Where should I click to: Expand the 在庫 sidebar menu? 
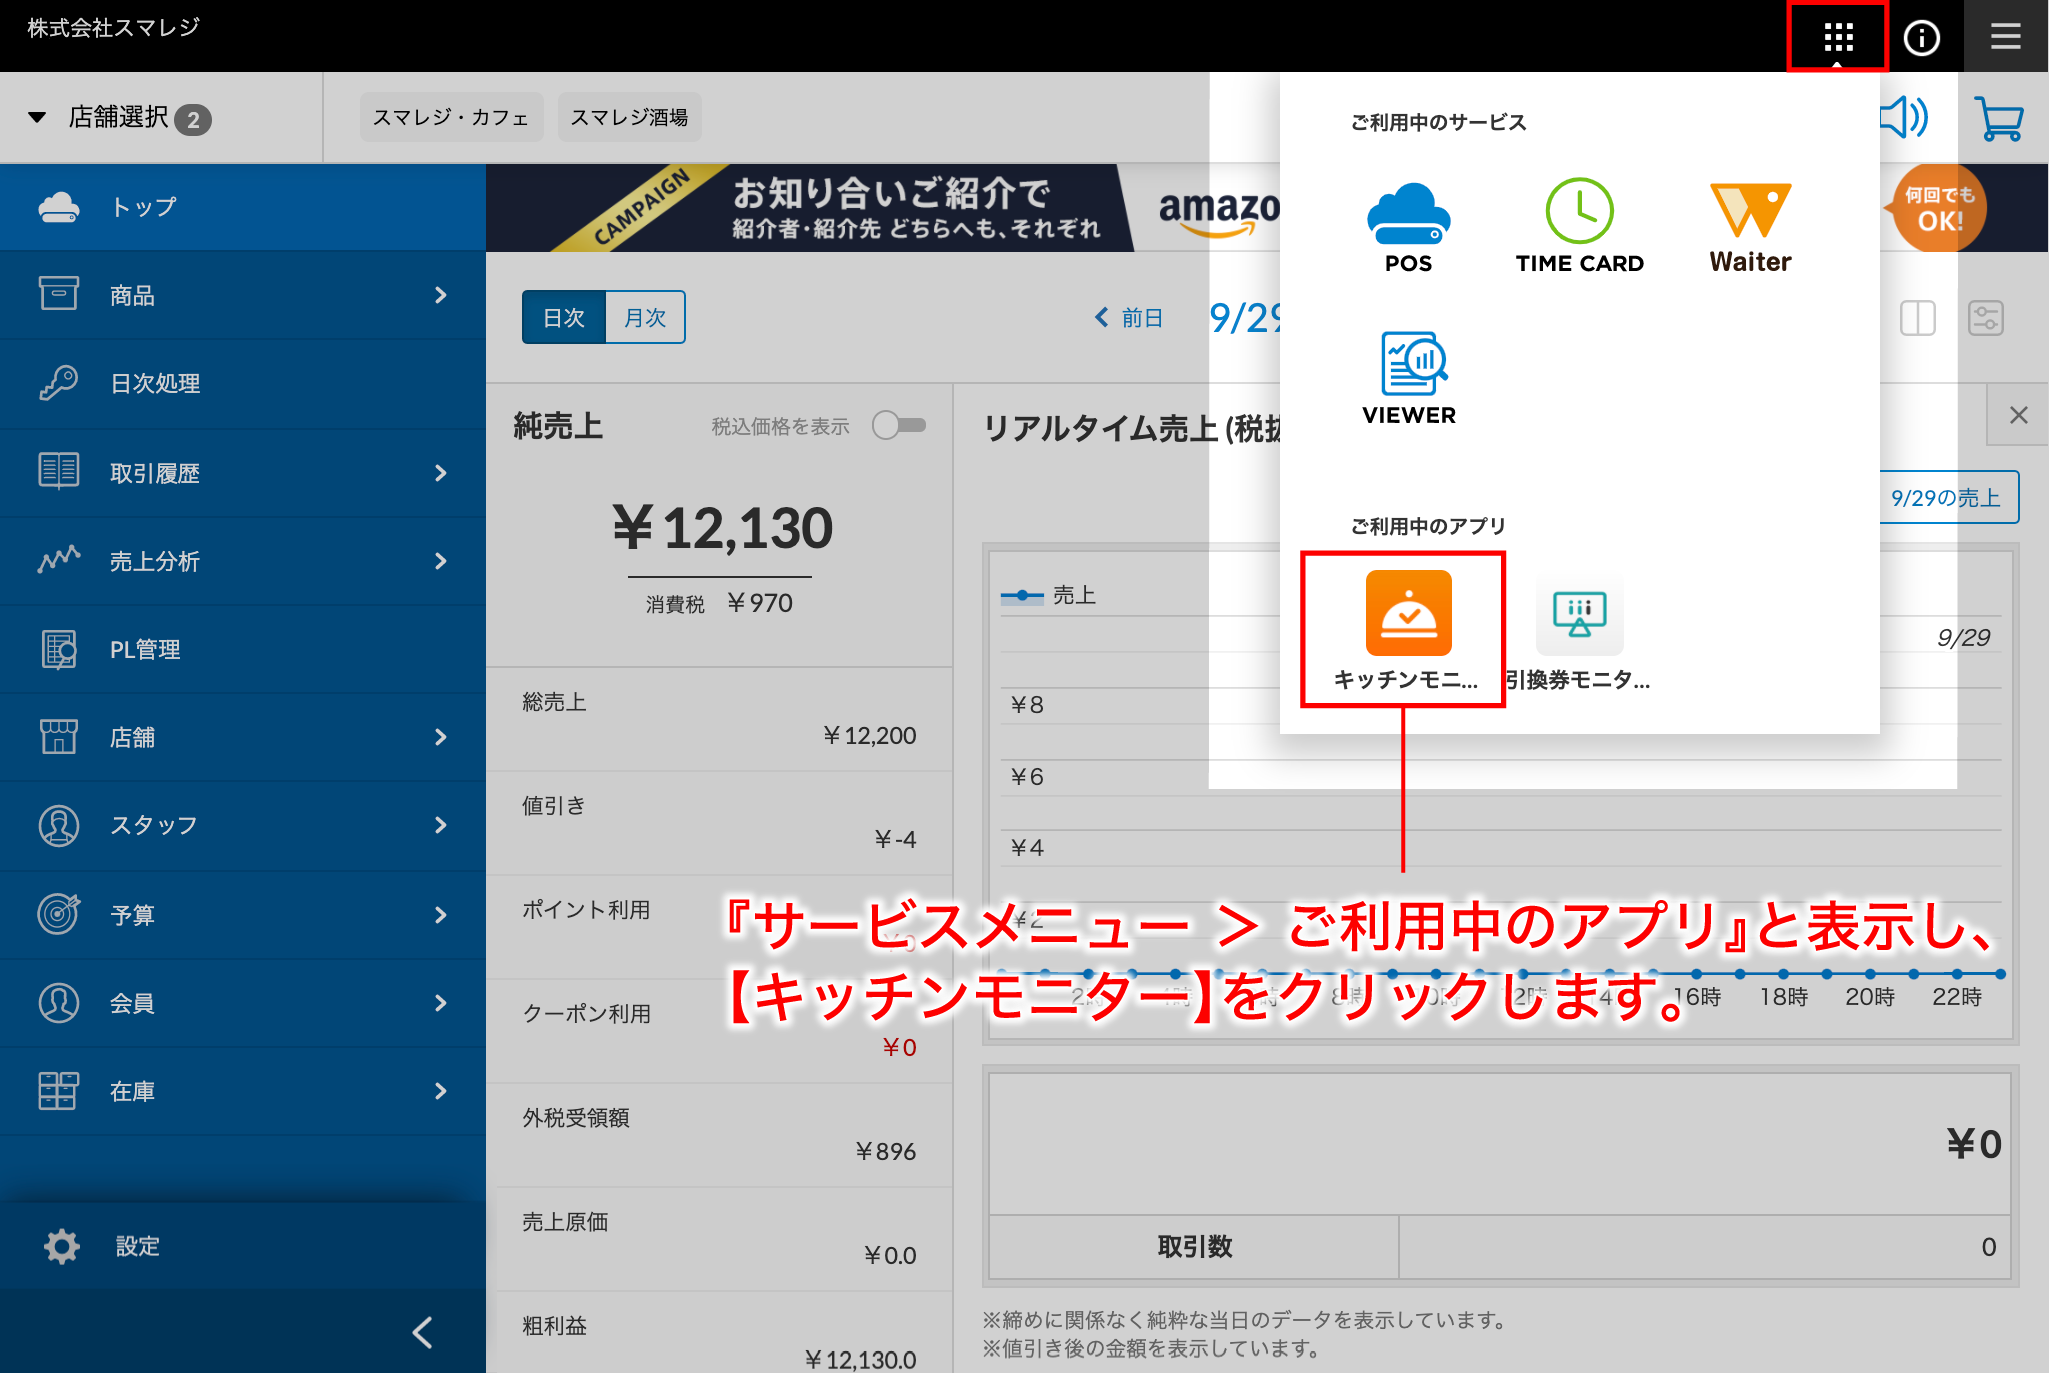tap(243, 1091)
